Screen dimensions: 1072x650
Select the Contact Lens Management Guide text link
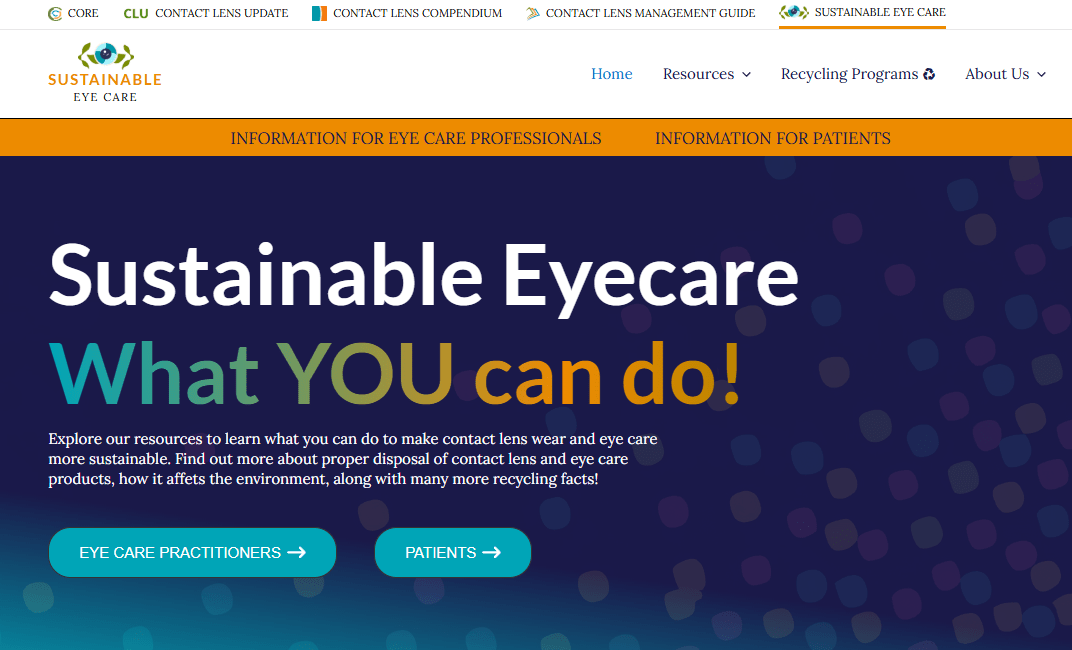(650, 14)
